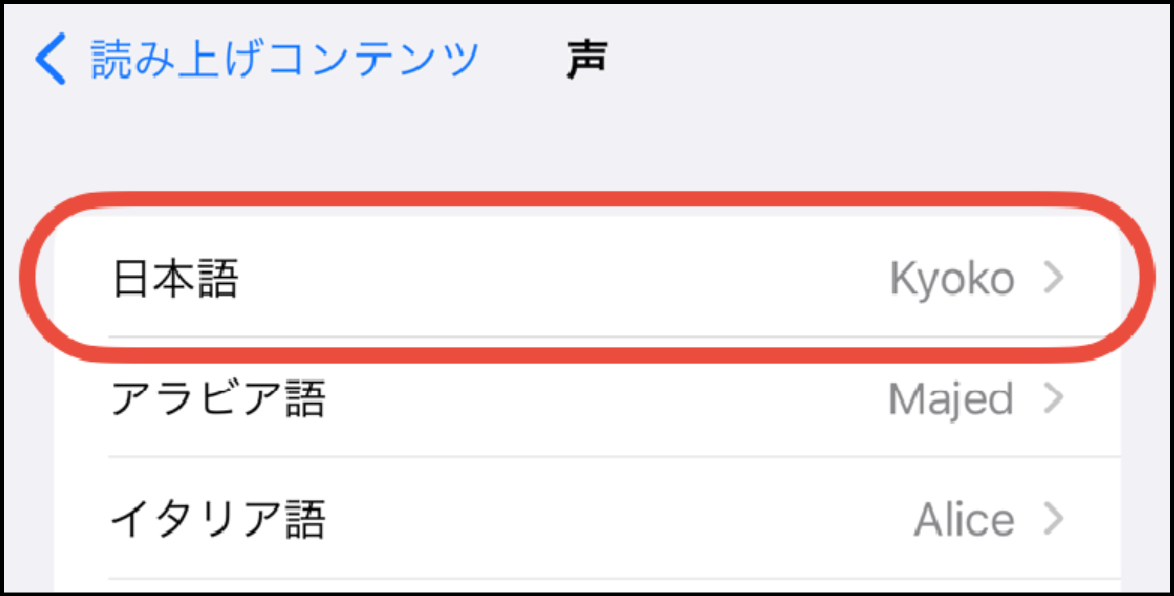1174x596 pixels.
Task: Tap the blue back chevron icon
Action: [49, 60]
